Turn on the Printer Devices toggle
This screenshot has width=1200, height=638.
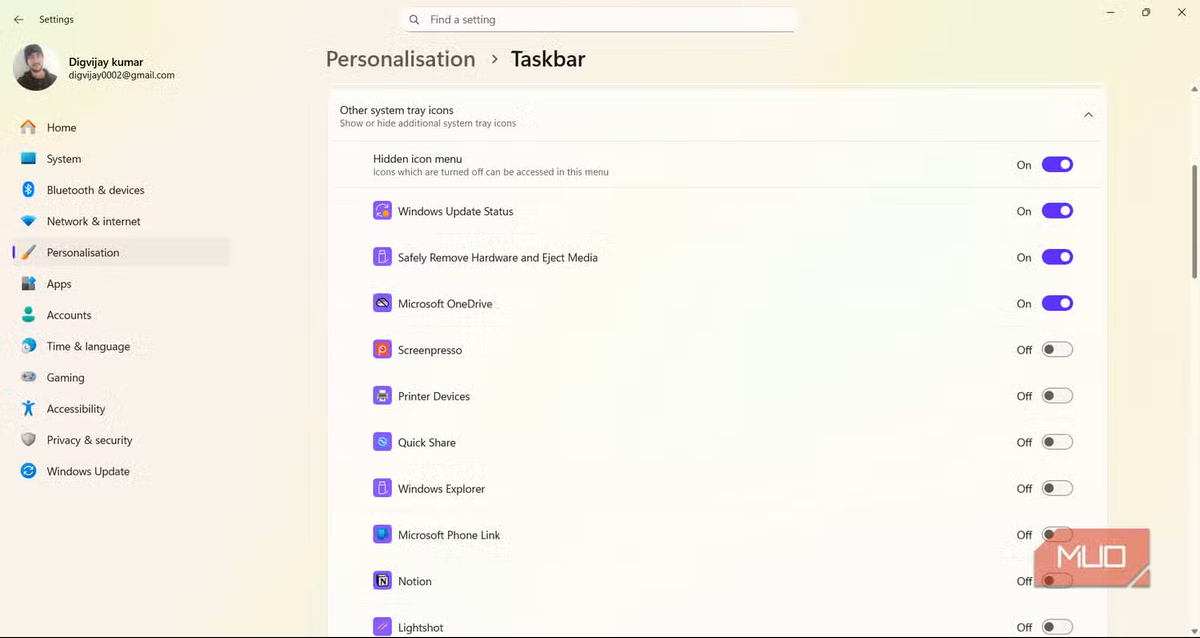[x=1057, y=396]
